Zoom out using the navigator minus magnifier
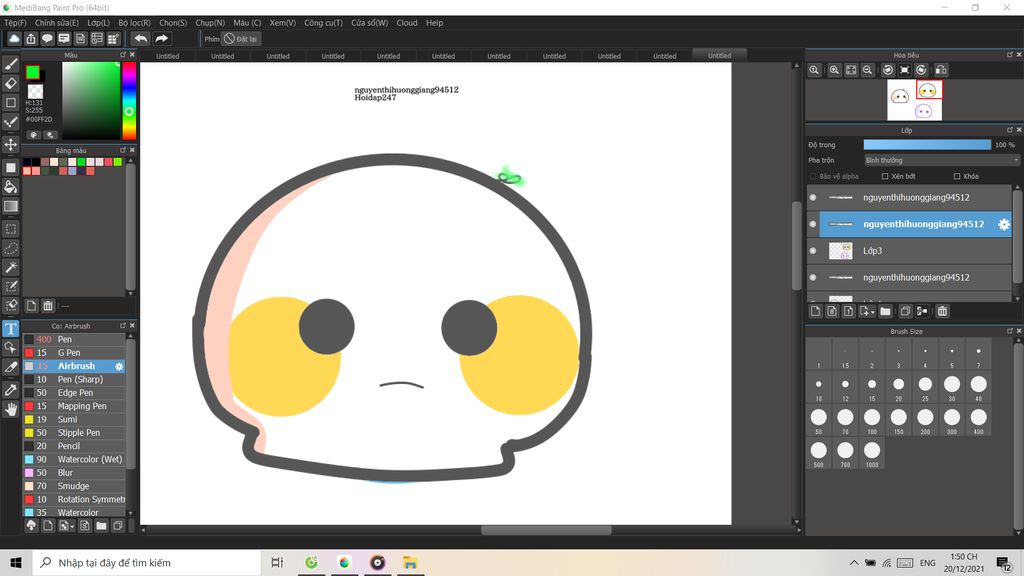 coord(867,70)
